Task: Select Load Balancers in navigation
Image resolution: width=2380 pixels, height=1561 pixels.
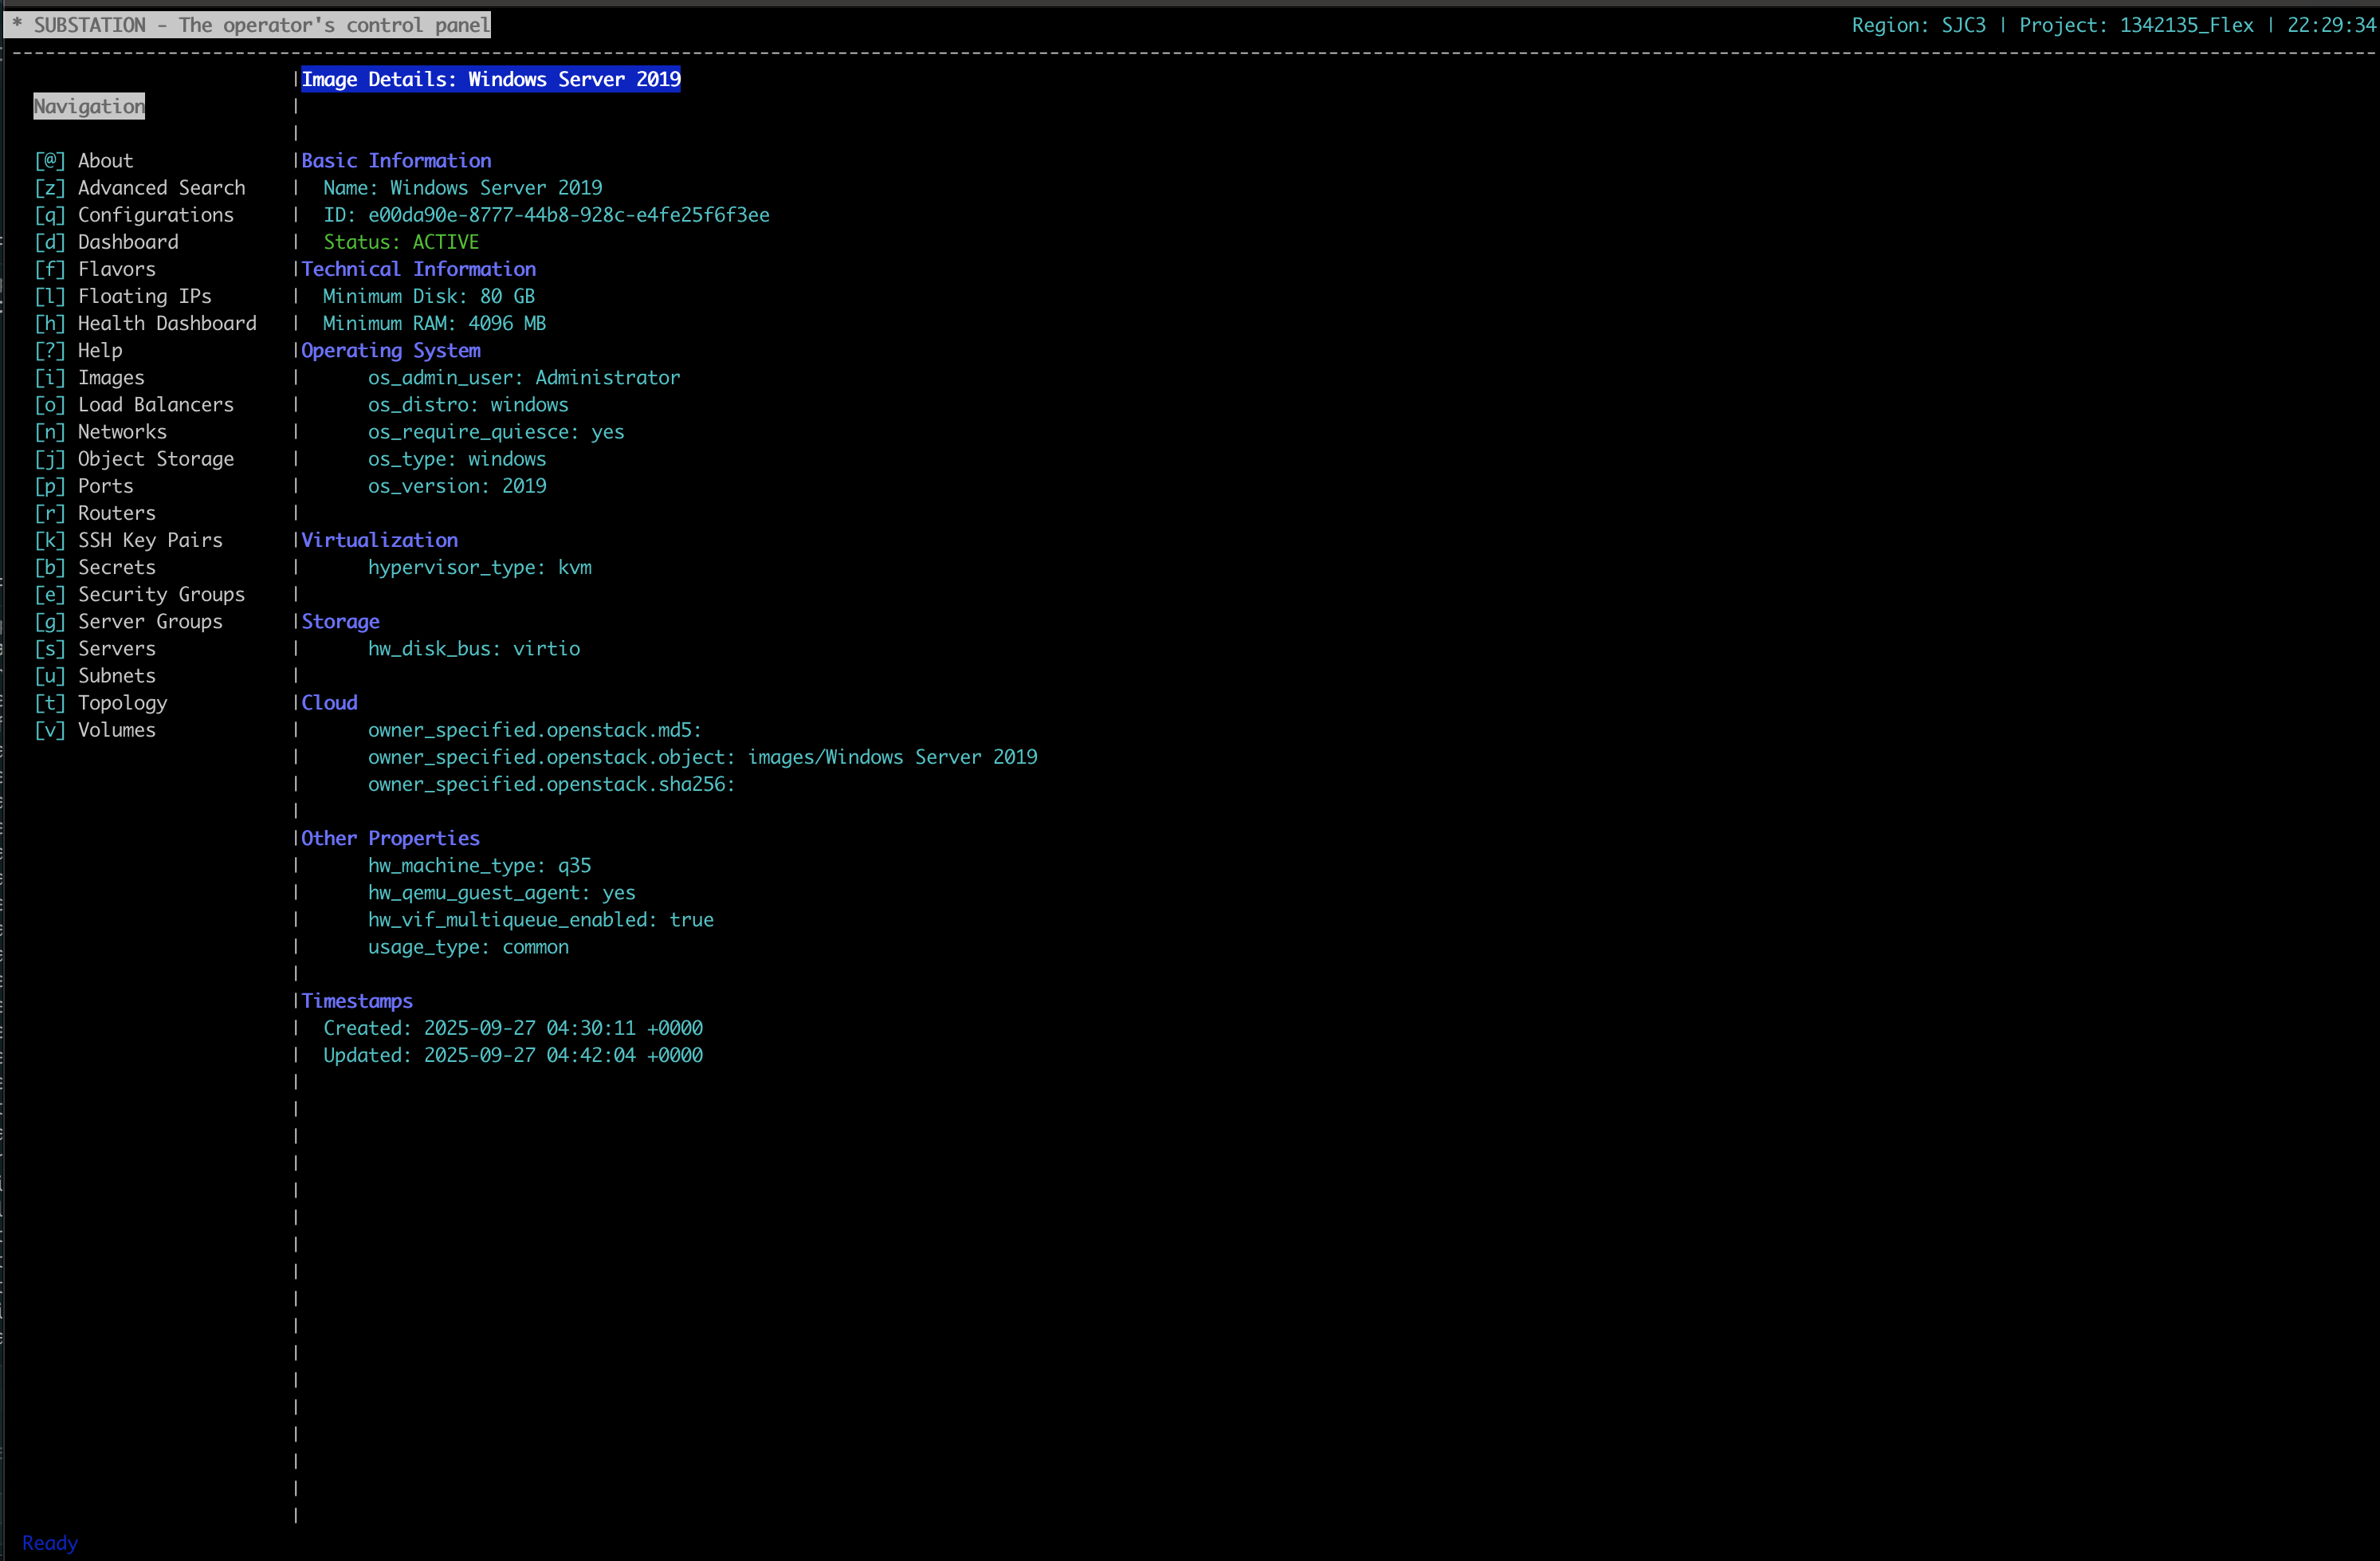Action: 155,405
